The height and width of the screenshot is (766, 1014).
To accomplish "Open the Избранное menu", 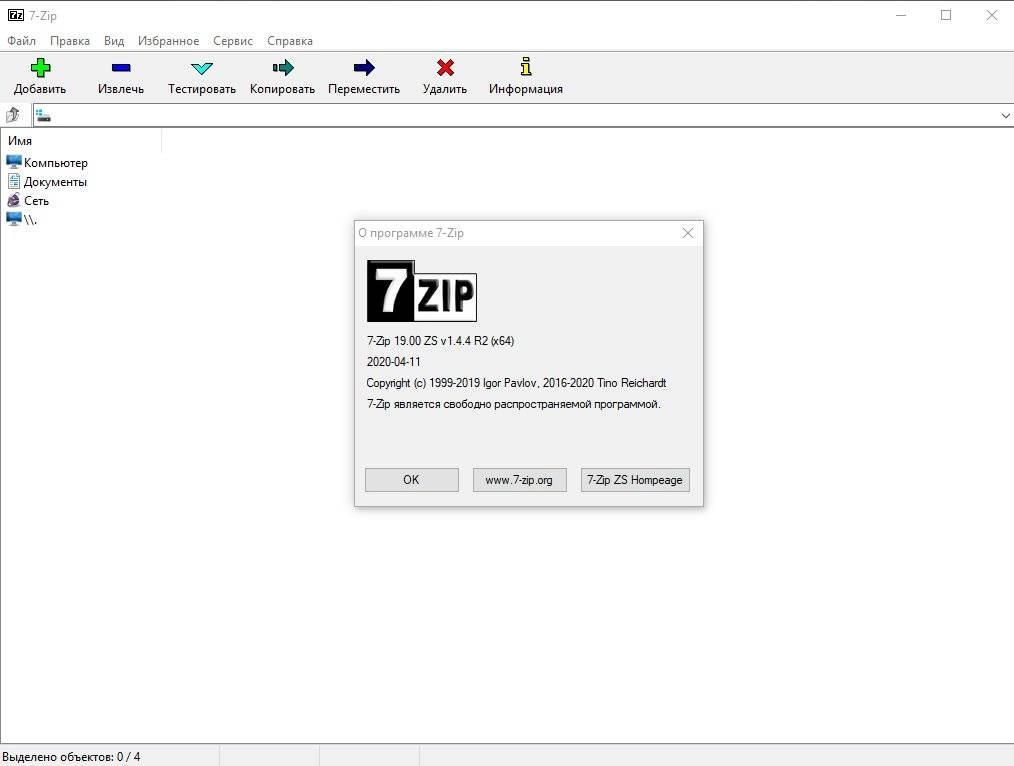I will pos(168,41).
